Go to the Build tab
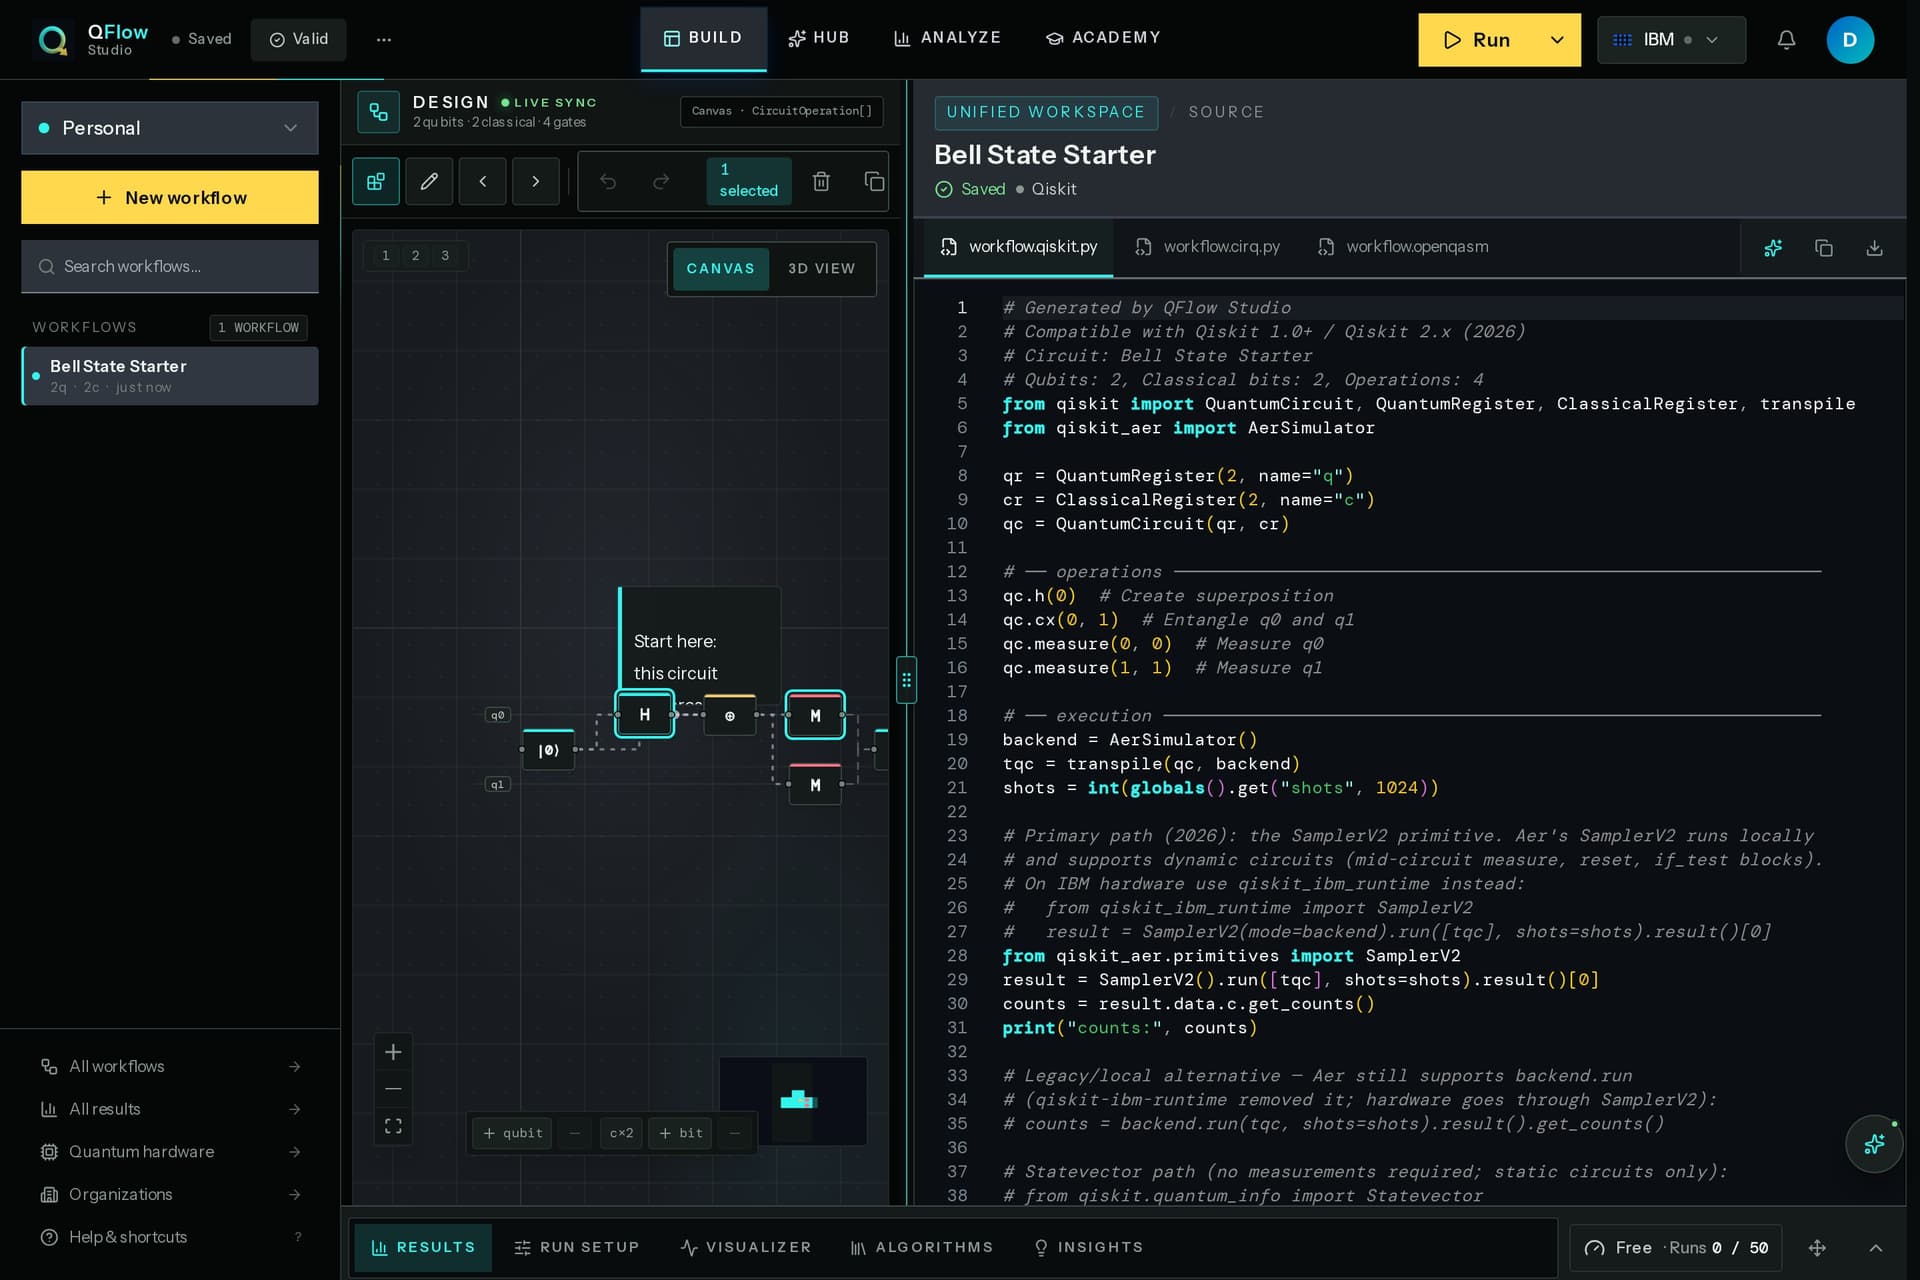The height and width of the screenshot is (1280, 1920). point(703,39)
